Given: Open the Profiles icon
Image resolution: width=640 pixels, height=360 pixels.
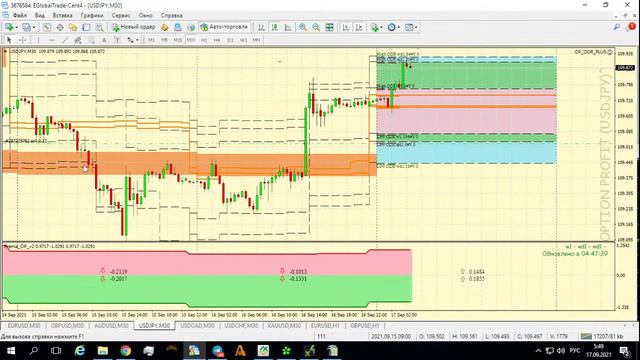Looking at the screenshot, I should 26,27.
